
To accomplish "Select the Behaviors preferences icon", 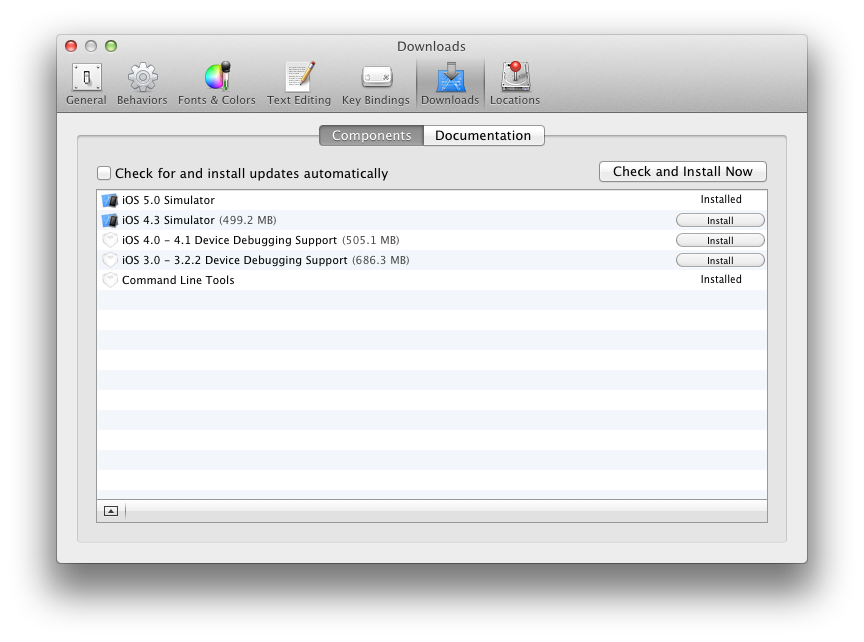I will click(x=141, y=80).
